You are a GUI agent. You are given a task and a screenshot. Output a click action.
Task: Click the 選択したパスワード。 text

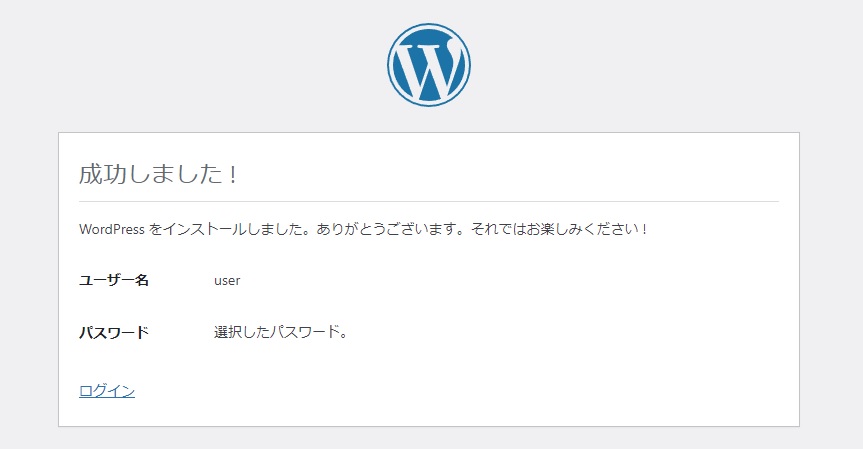coord(280,333)
